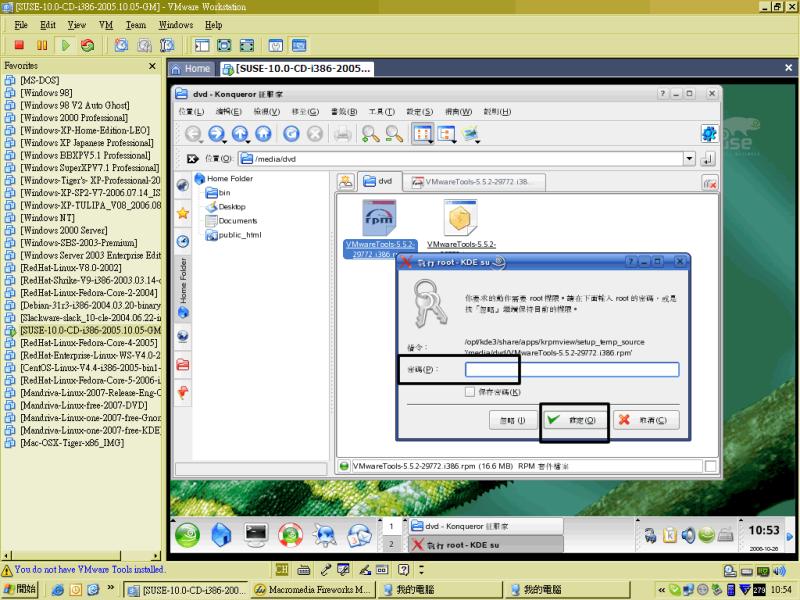This screenshot has width=800, height=600.
Task: Select [Windows NT] in Favorites
Action: tap(40, 218)
